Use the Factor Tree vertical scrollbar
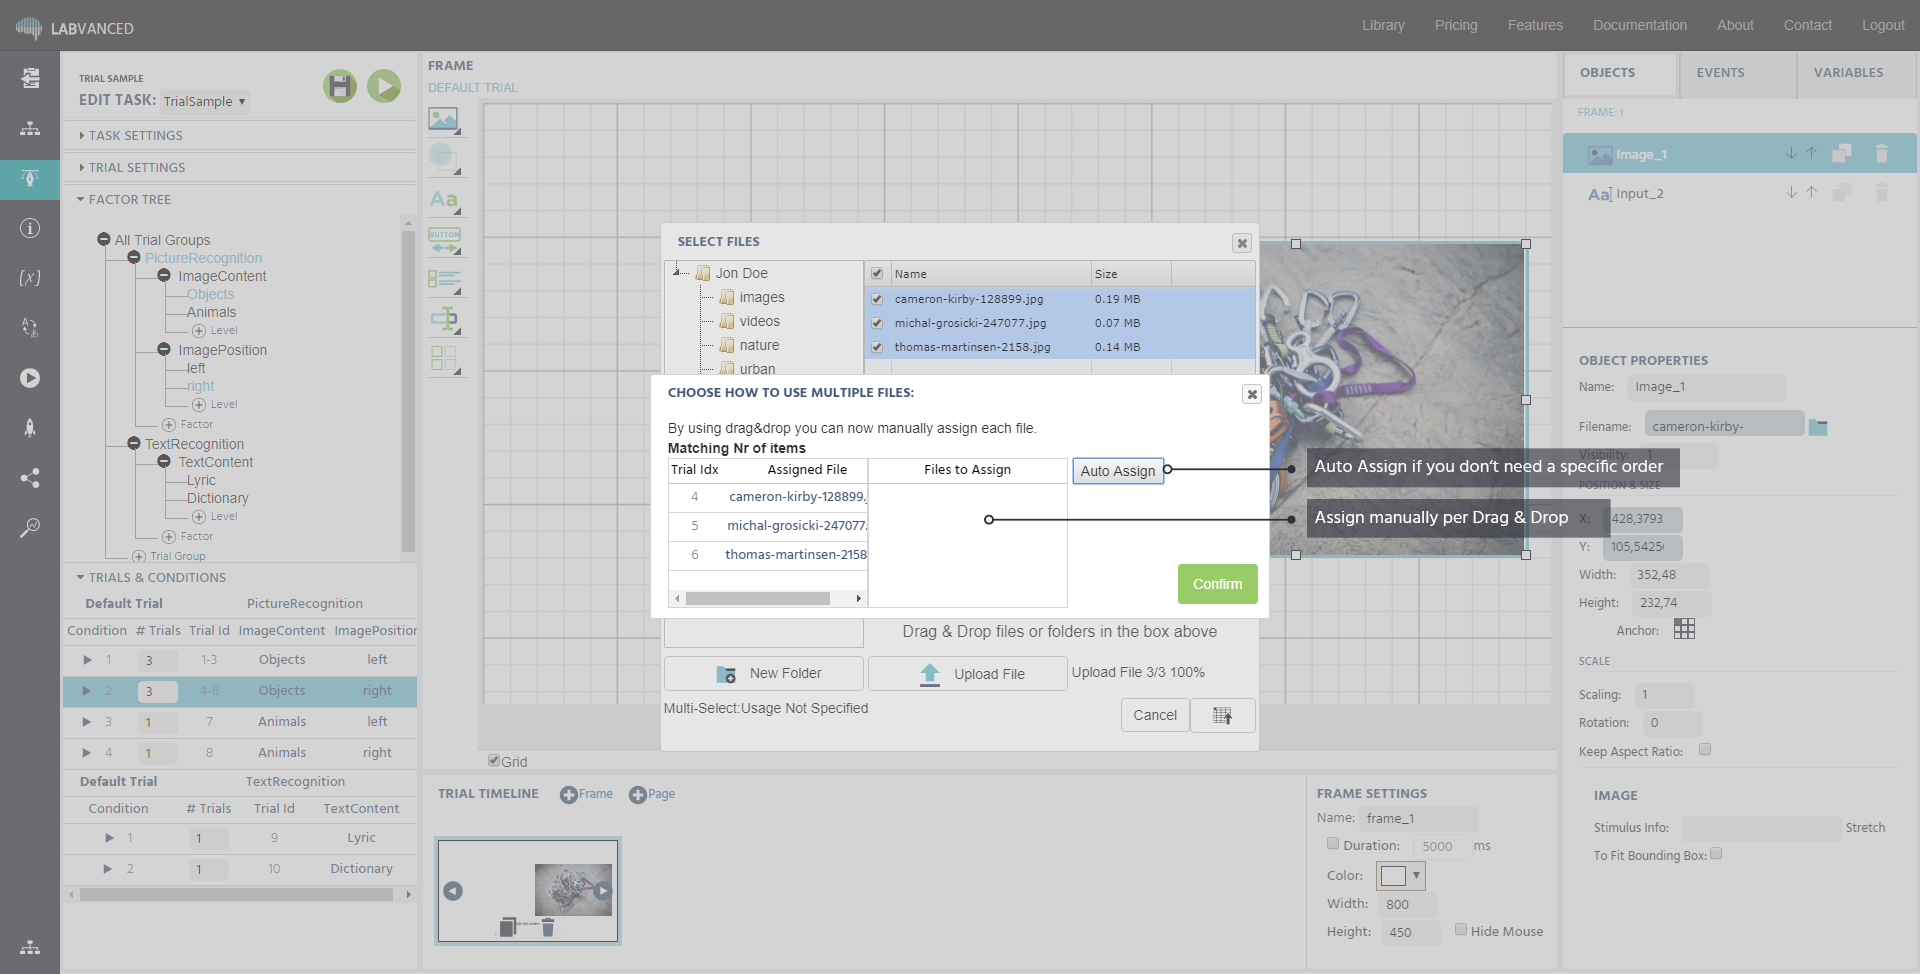Viewport: 1920px width, 974px height. [408, 390]
